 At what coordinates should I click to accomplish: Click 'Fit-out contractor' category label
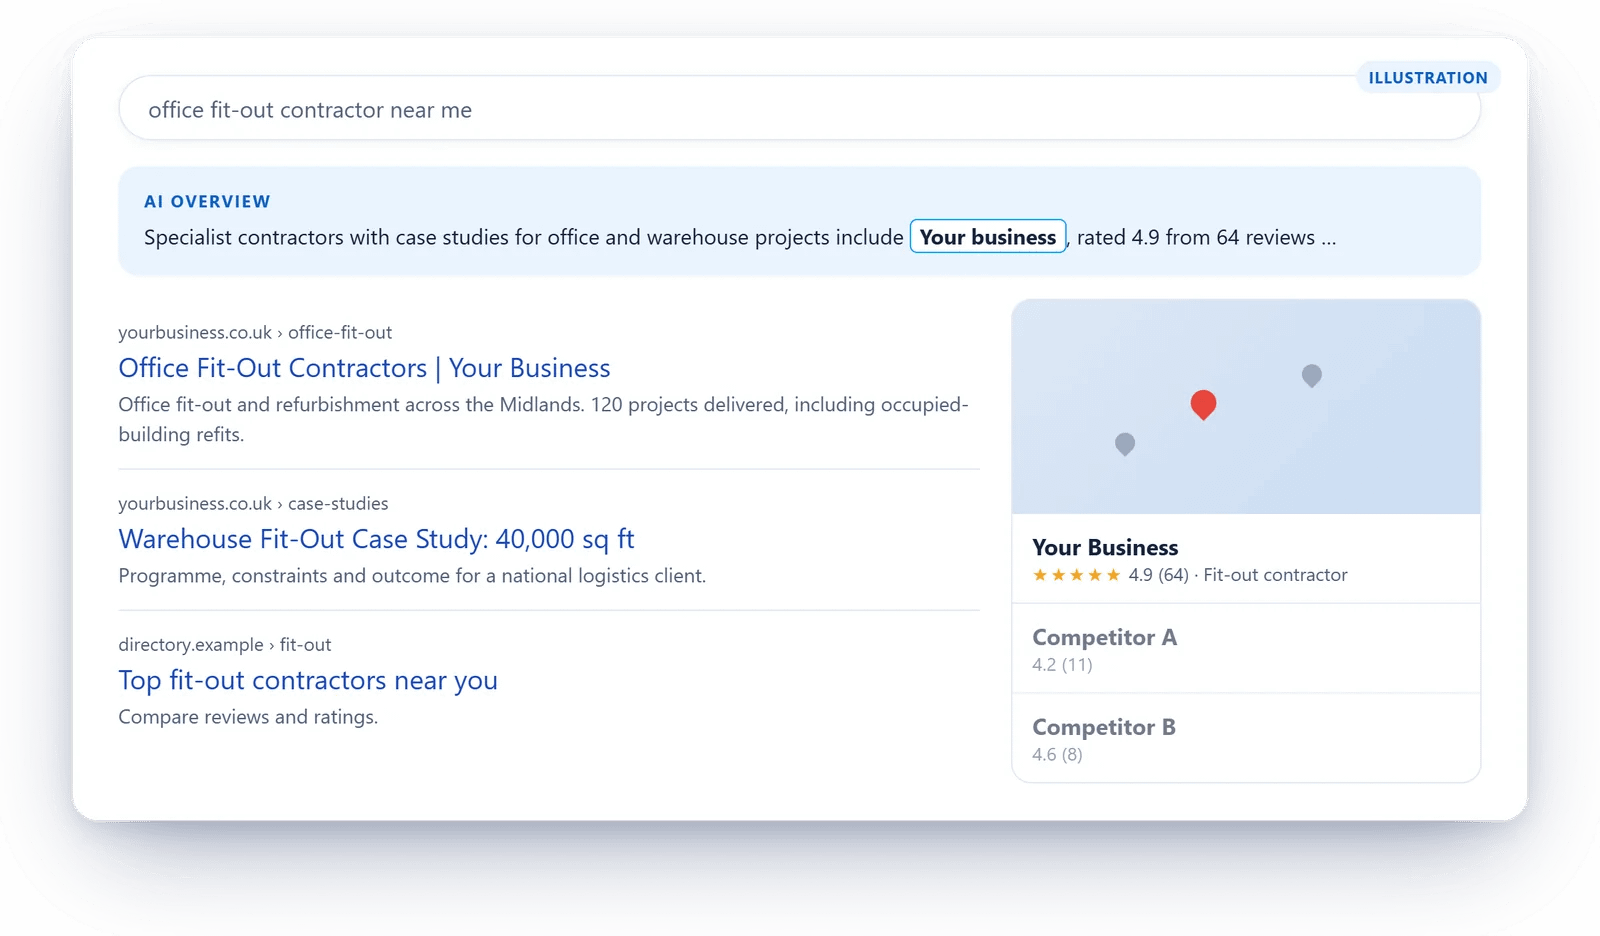coord(1275,575)
